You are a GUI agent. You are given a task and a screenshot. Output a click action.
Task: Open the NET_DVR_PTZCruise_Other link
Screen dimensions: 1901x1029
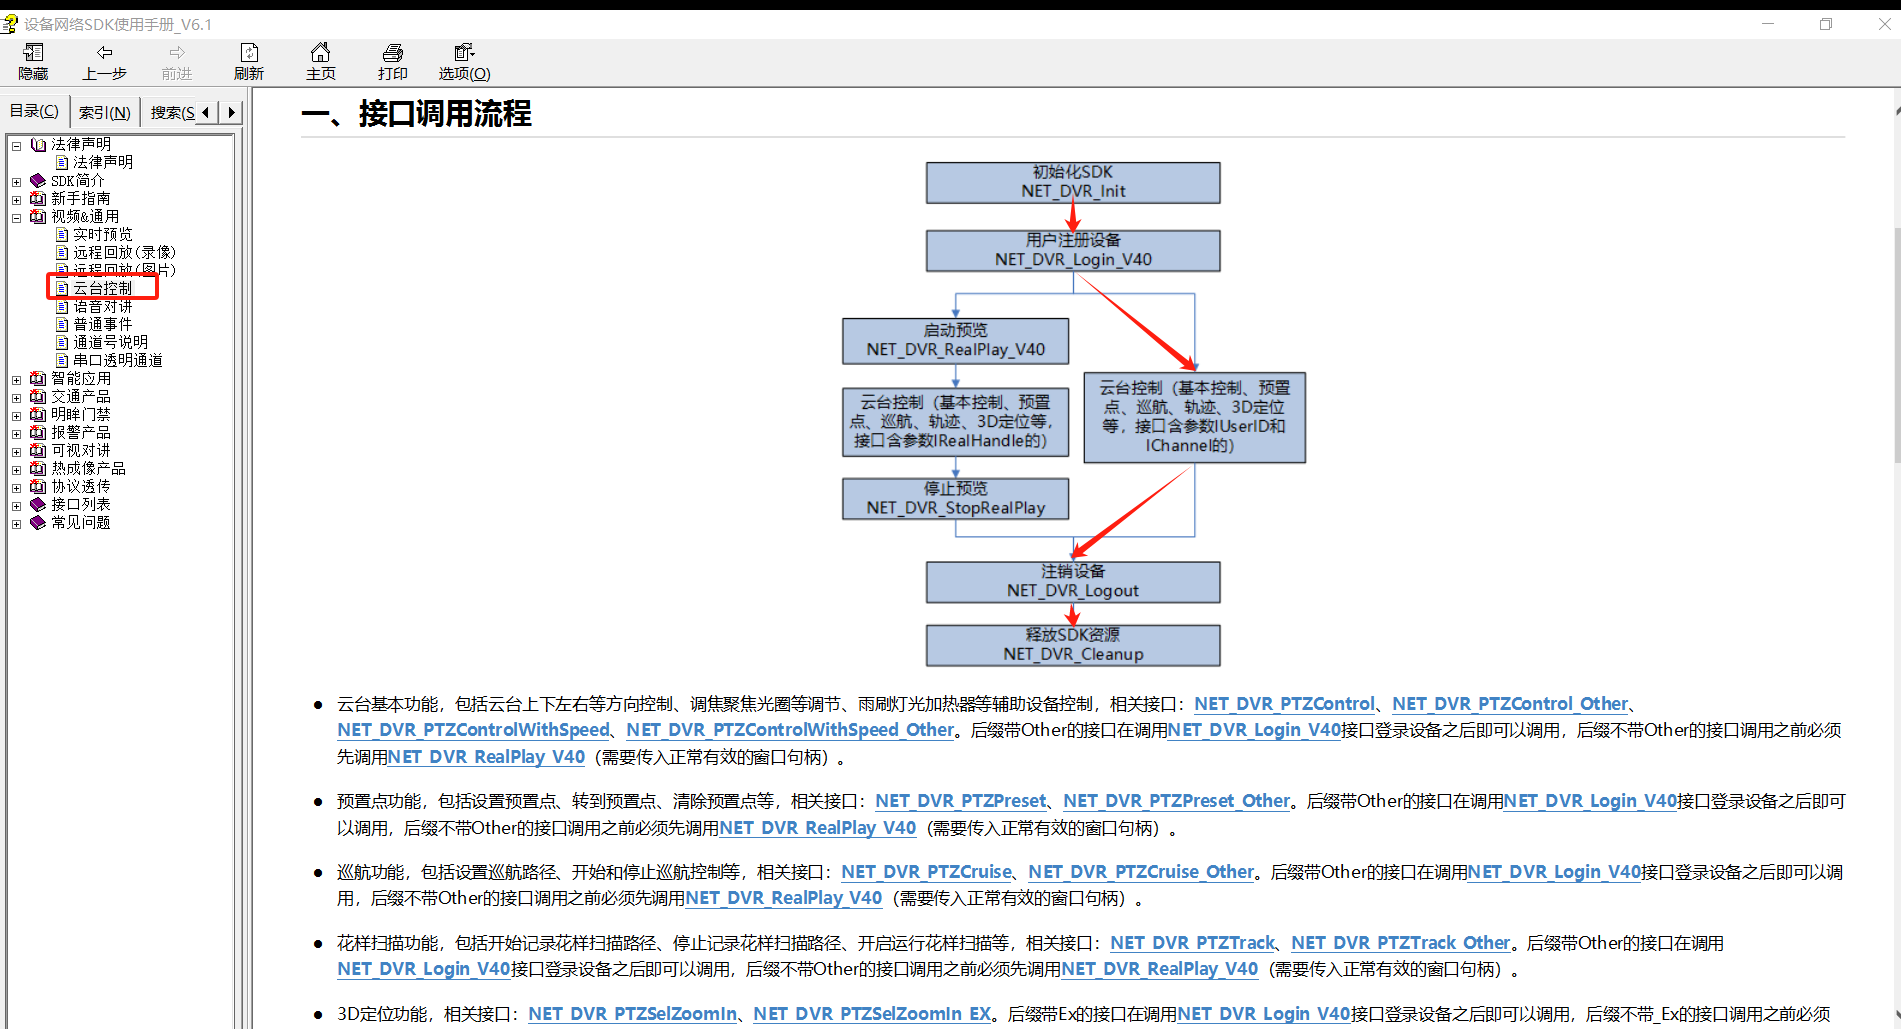click(1140, 871)
